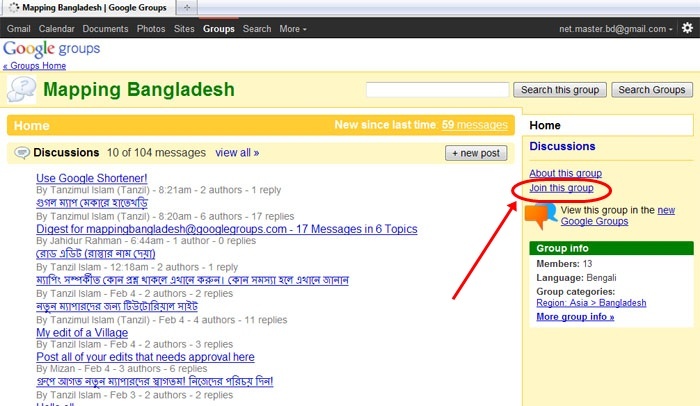Open the My edit of a Village topic
The height and width of the screenshot is (406, 700).
point(82,333)
